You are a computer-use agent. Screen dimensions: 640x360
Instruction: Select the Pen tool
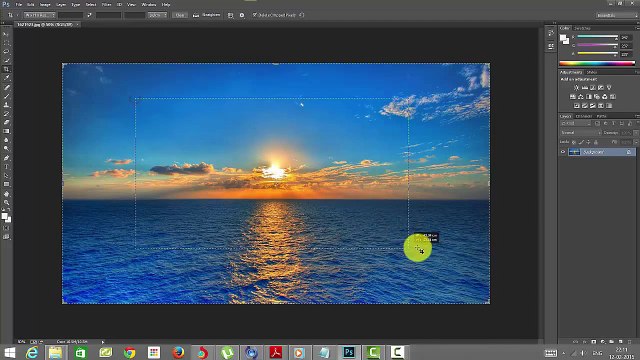[6, 158]
